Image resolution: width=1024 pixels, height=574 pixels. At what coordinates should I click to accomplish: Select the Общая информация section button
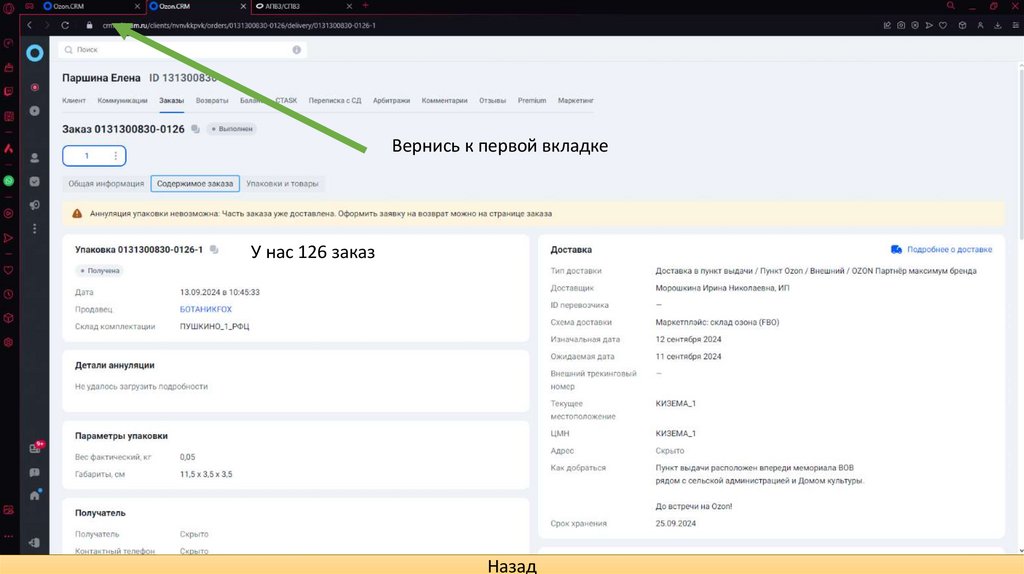click(x=106, y=183)
